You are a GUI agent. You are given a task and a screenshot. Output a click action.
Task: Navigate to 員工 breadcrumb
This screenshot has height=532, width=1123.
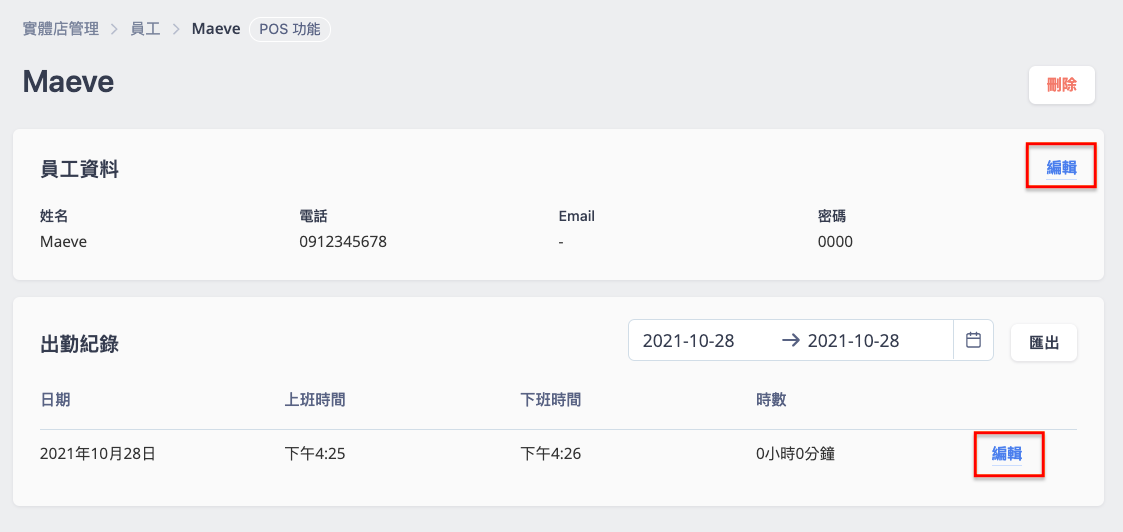[145, 30]
